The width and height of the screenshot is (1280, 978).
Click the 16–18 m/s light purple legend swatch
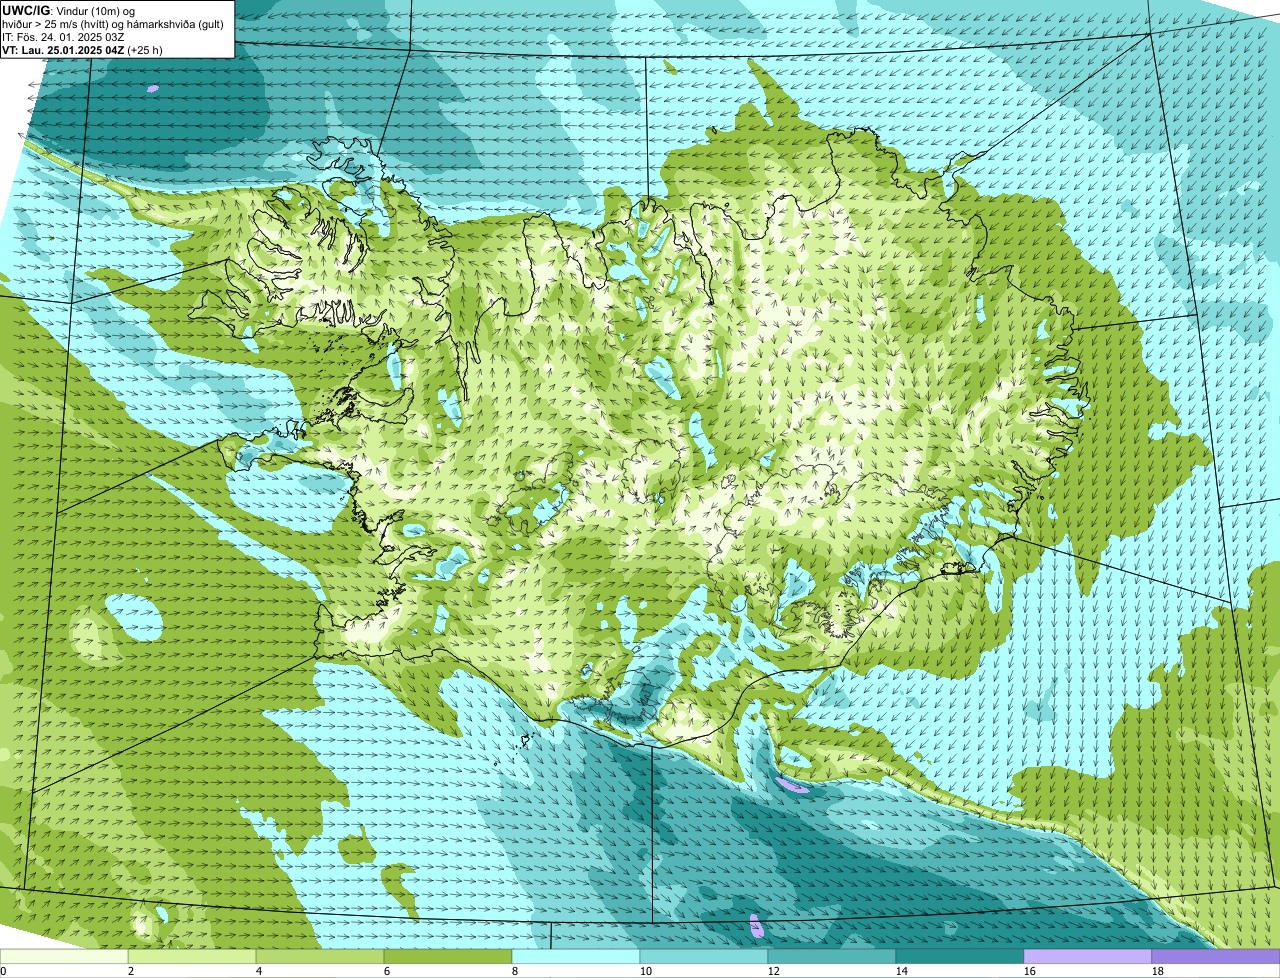[1088, 956]
